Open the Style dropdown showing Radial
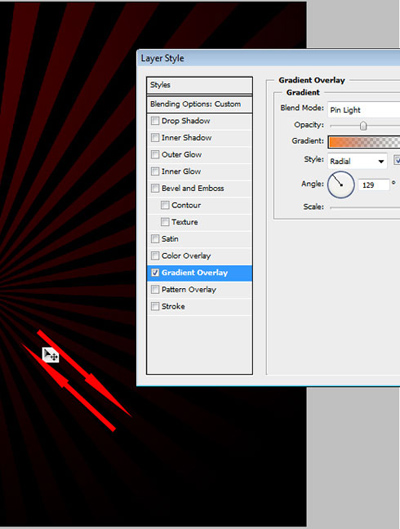The width and height of the screenshot is (400, 529). pos(357,161)
